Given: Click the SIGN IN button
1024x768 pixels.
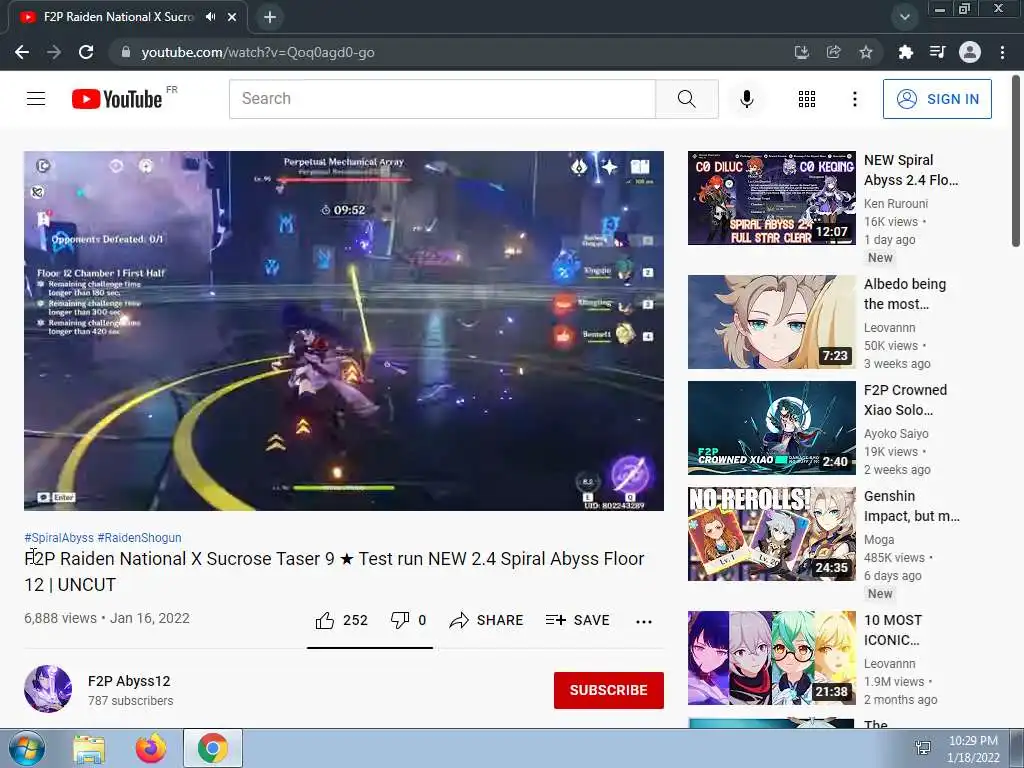Looking at the screenshot, I should point(937,99).
